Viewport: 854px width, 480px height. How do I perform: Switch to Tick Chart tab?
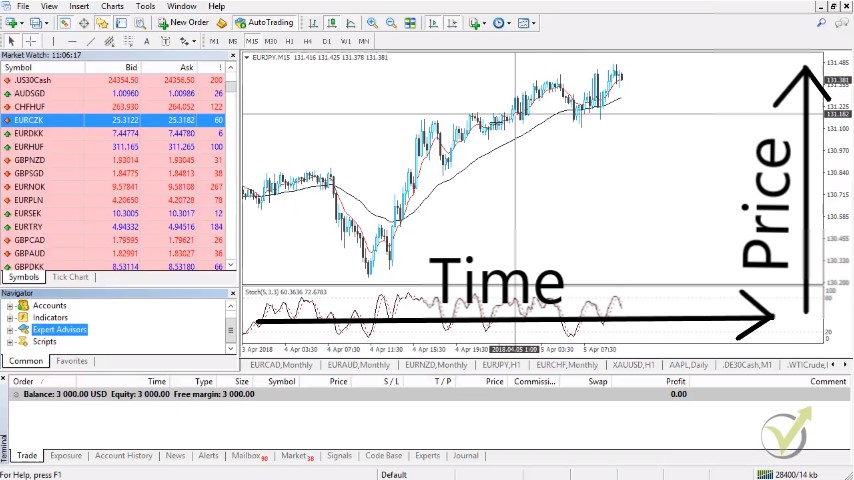click(70, 277)
